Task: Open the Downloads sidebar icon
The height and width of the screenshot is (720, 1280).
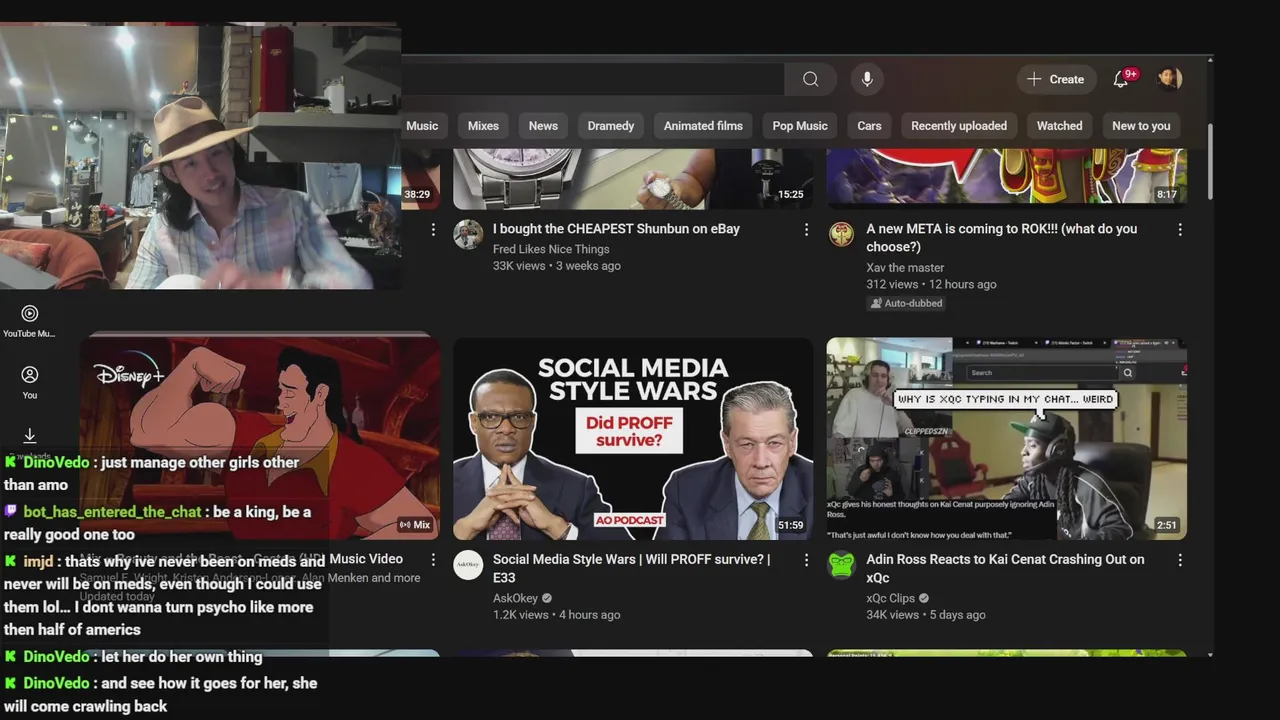Action: point(30,437)
